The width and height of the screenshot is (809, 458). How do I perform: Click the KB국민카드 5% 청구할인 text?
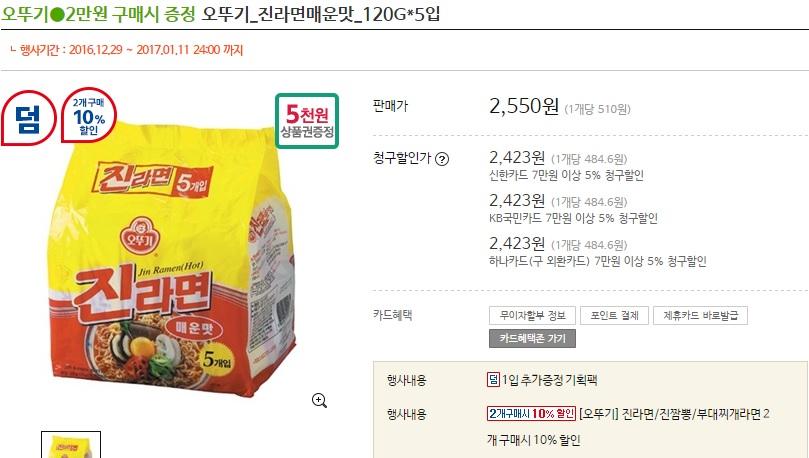[x=573, y=218]
